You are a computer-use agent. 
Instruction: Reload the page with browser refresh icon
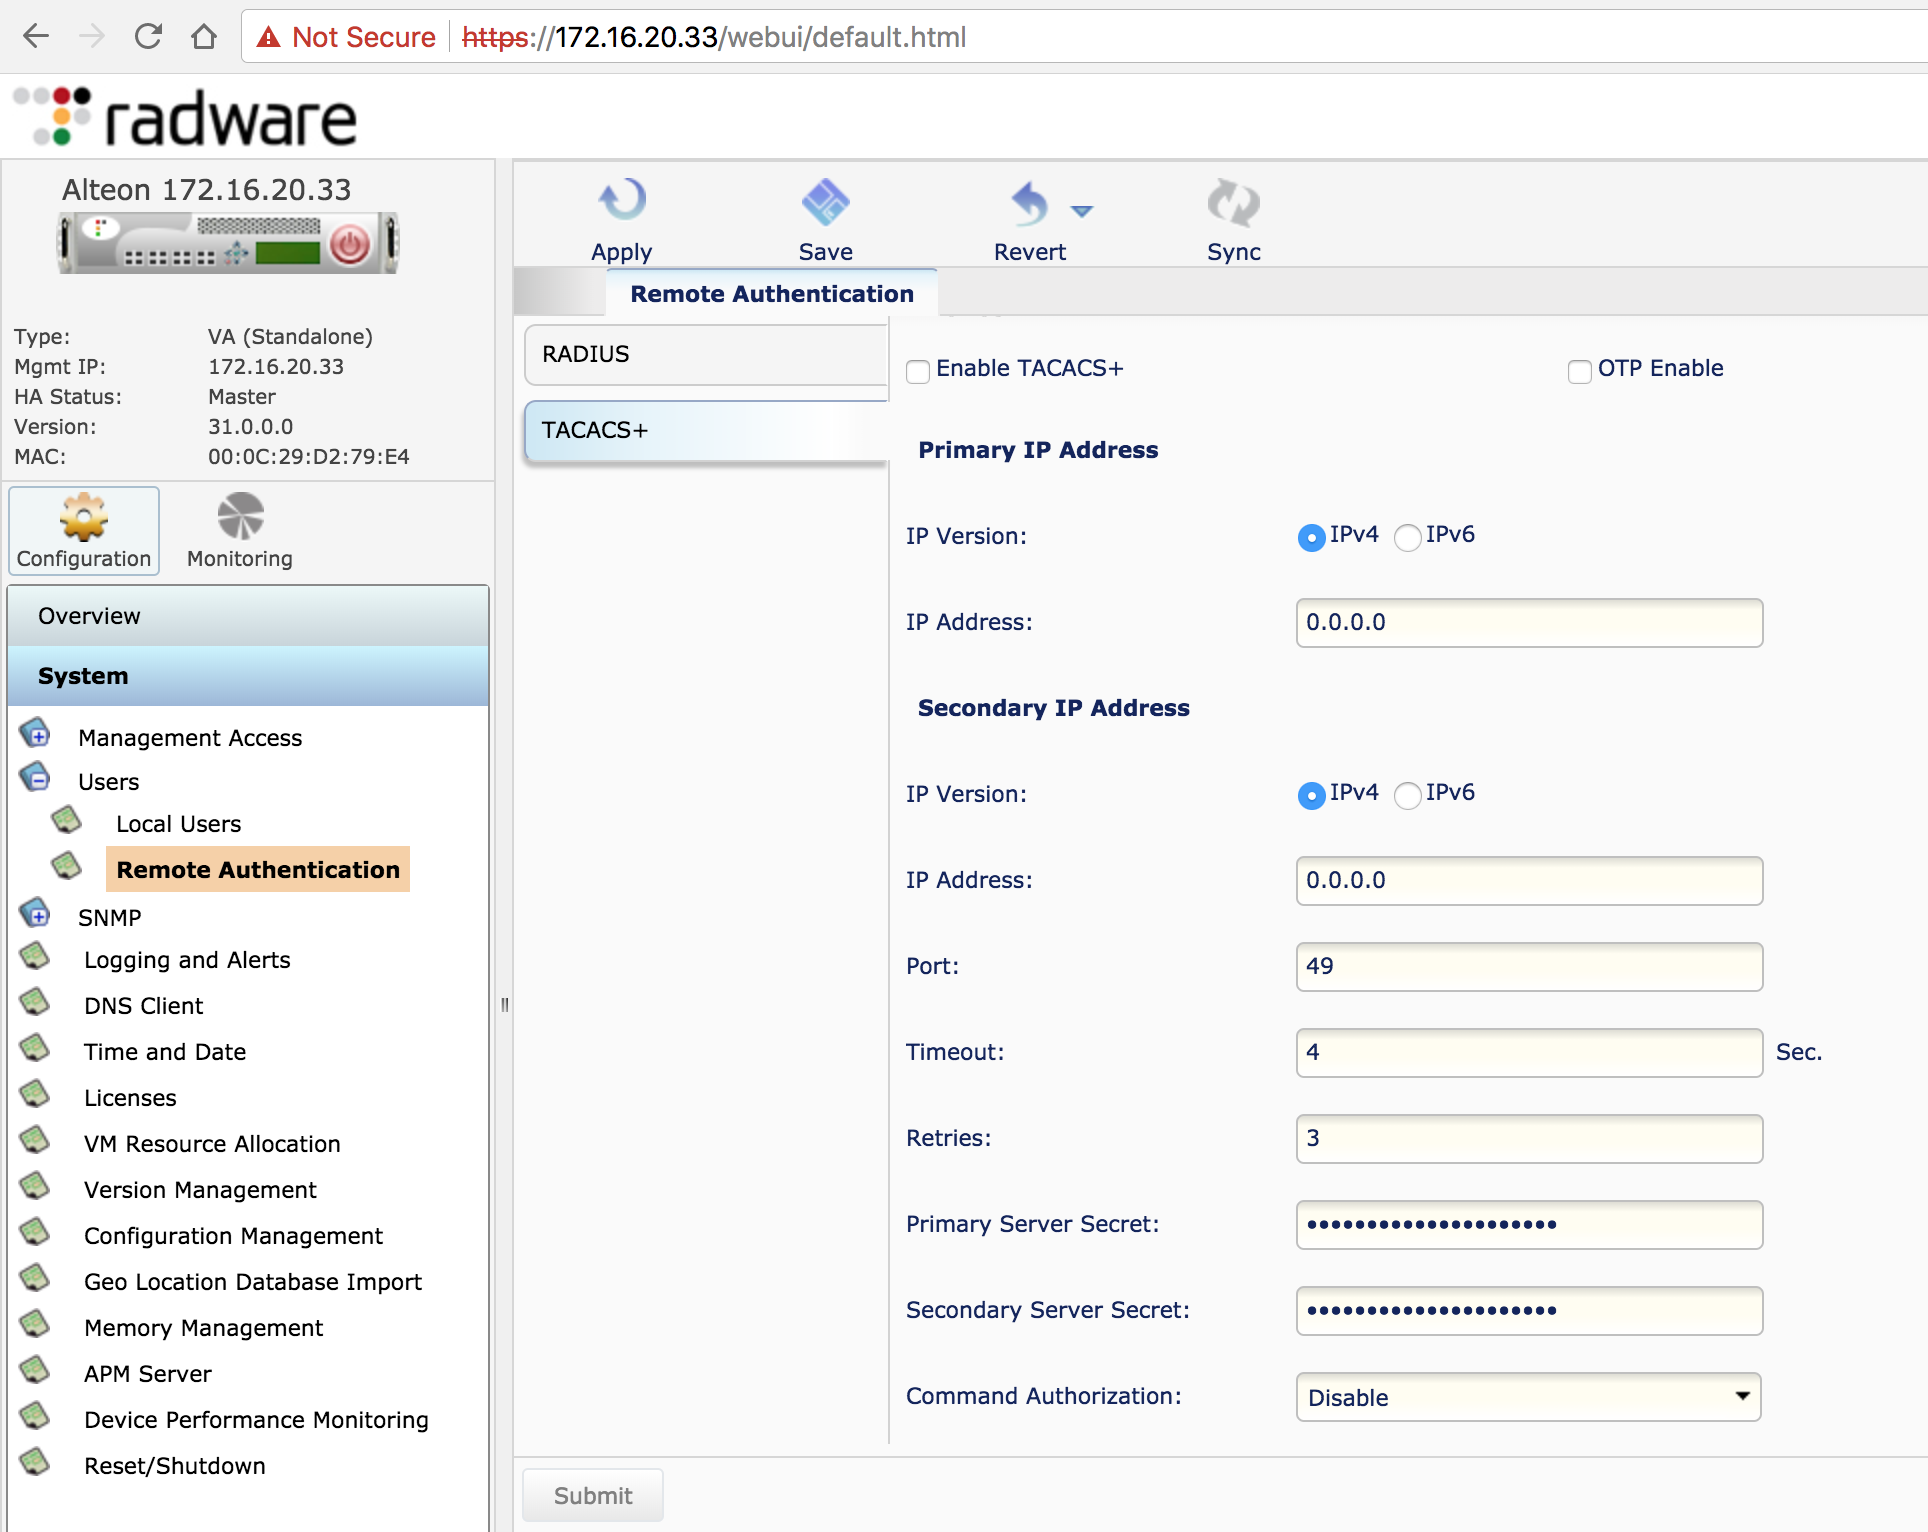[x=148, y=37]
